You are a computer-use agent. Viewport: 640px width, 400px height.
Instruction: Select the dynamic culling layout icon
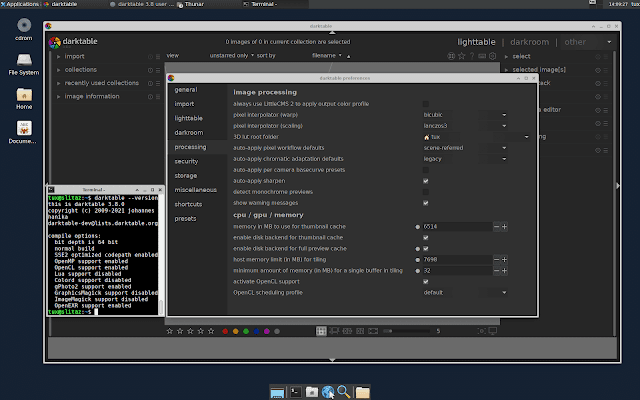coord(360,331)
